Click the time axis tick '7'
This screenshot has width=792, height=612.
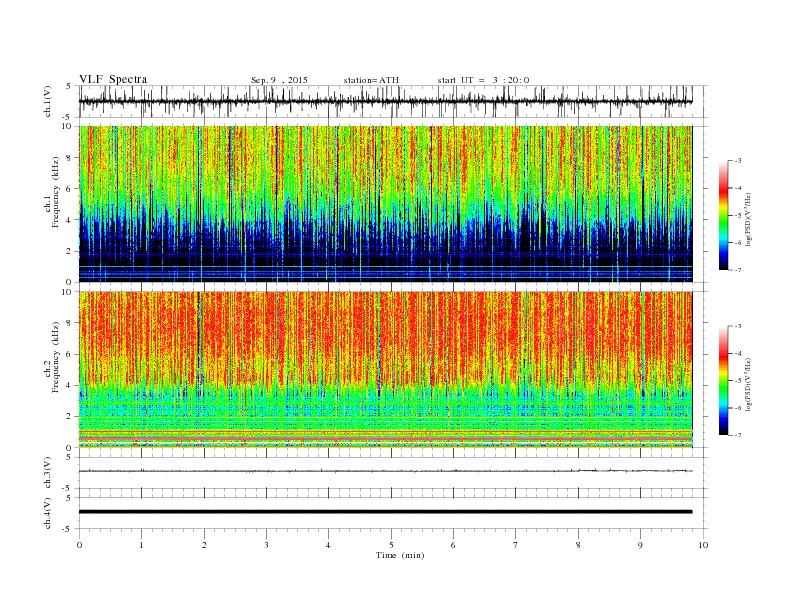[x=516, y=545]
